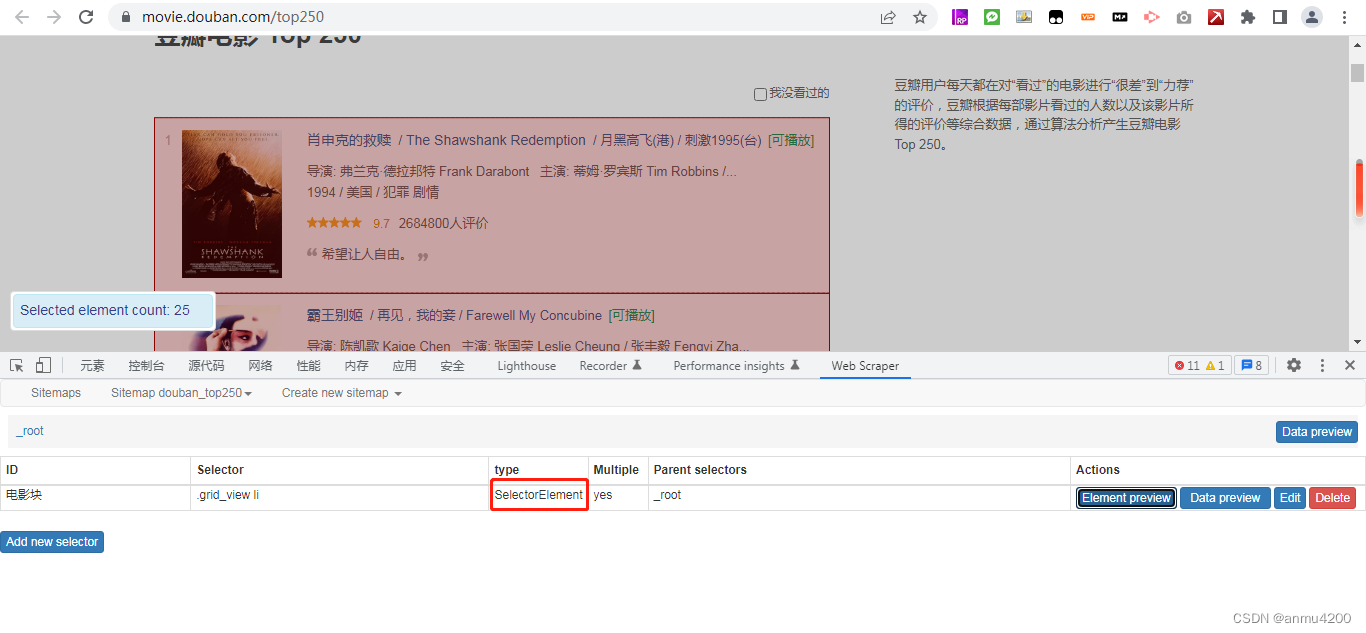Switch to the 安全 tab
This screenshot has width=1366, height=633.
[452, 366]
